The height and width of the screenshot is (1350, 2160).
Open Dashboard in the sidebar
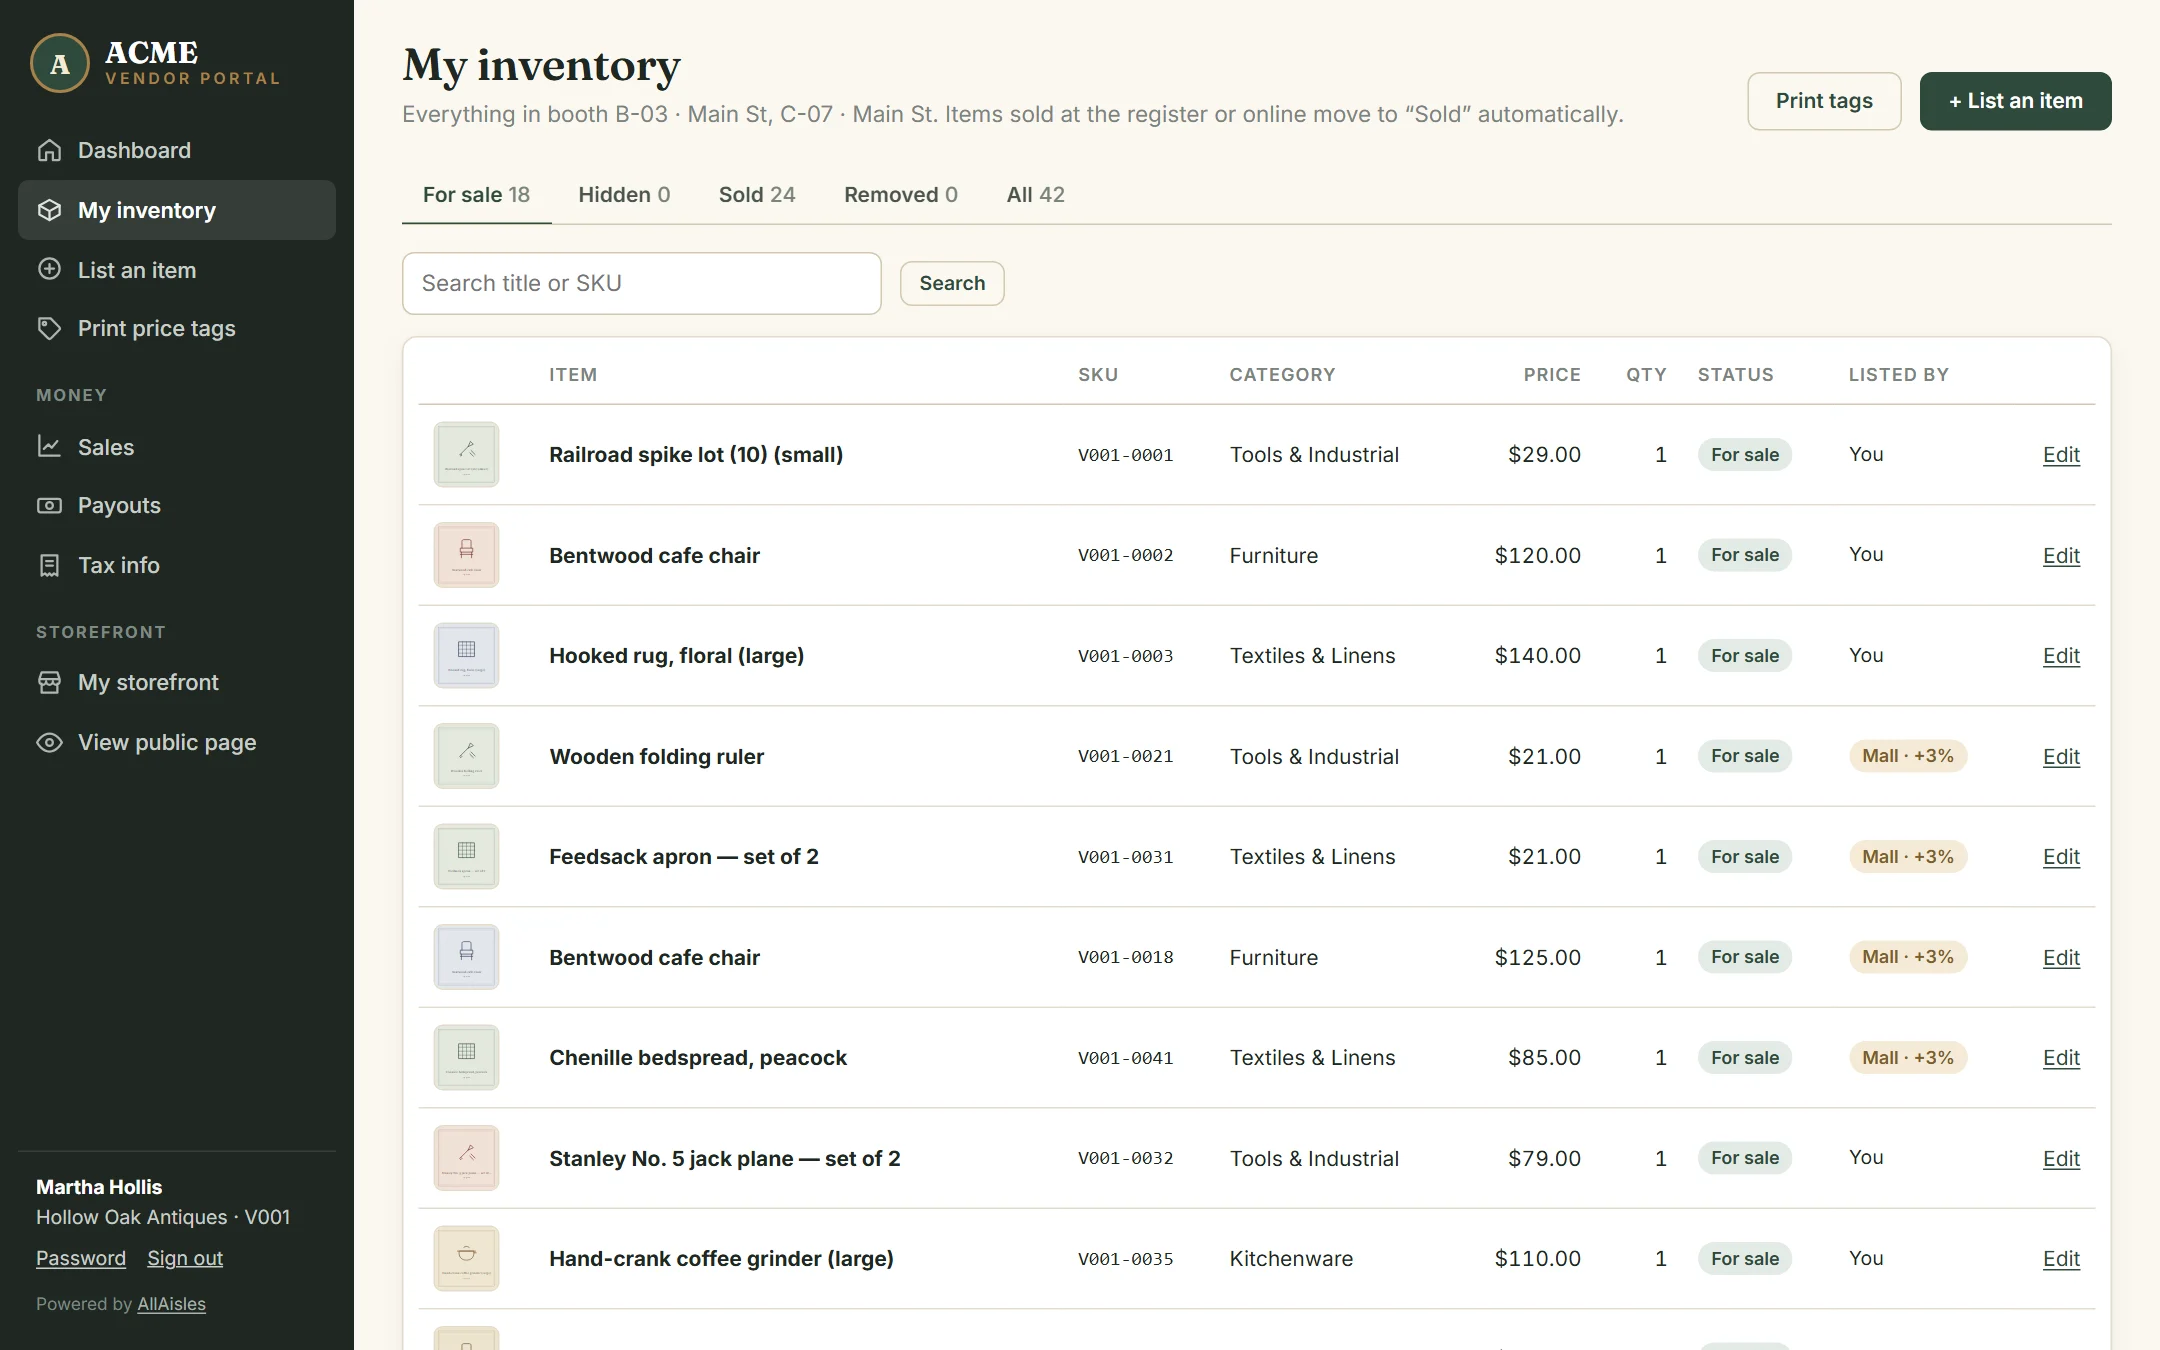[x=177, y=150]
